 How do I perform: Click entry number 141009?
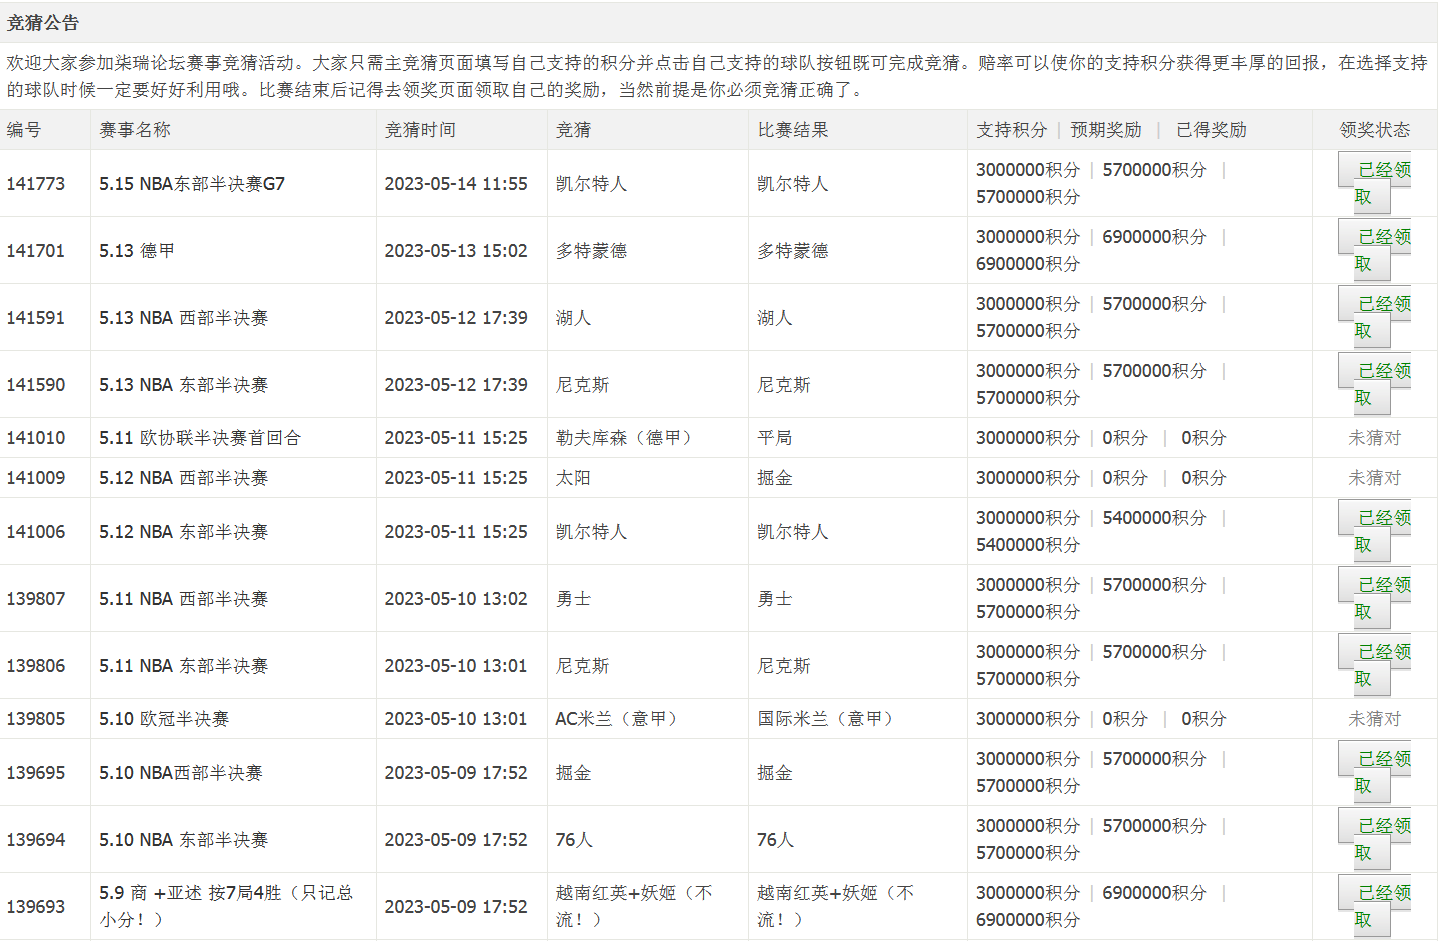[36, 478]
